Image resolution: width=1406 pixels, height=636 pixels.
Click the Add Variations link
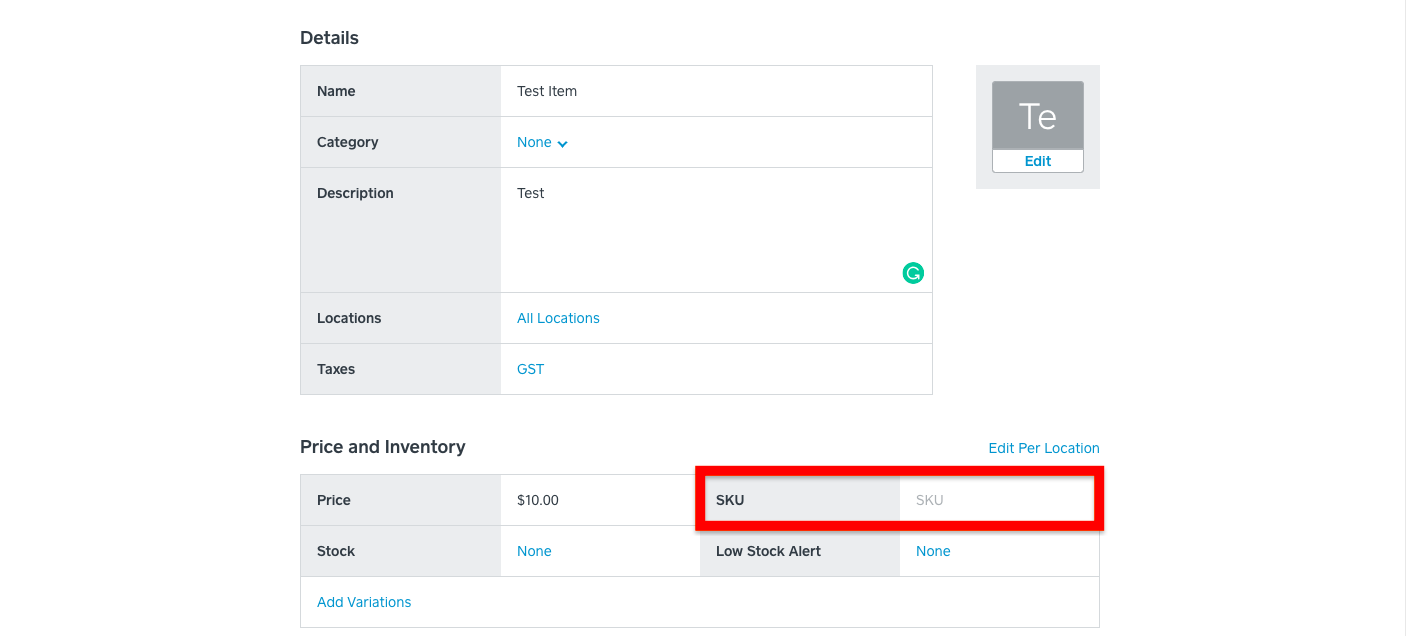coord(364,602)
